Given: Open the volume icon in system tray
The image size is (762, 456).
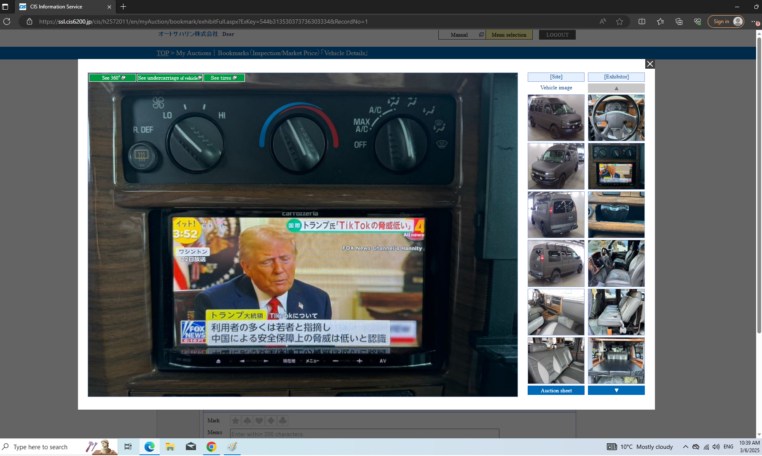Looking at the screenshot, I should [x=716, y=447].
